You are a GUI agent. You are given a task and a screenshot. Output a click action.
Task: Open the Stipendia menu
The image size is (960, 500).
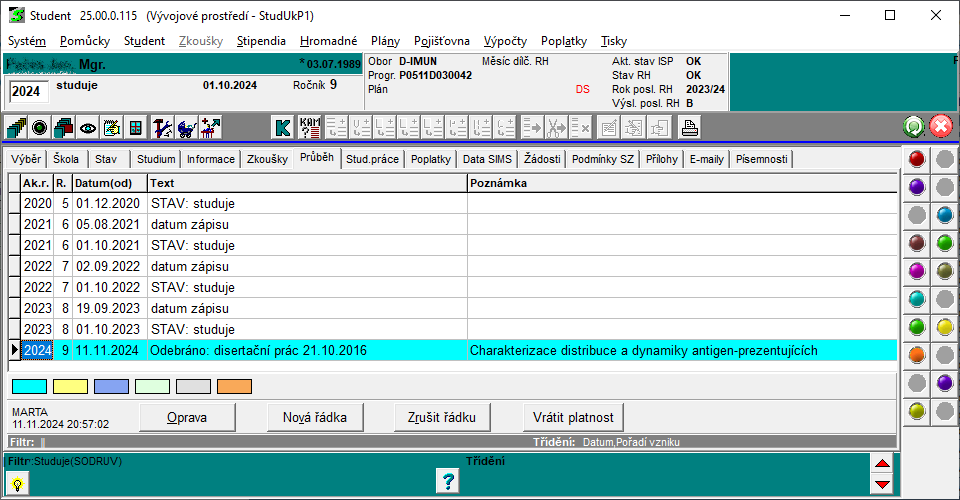[x=261, y=41]
